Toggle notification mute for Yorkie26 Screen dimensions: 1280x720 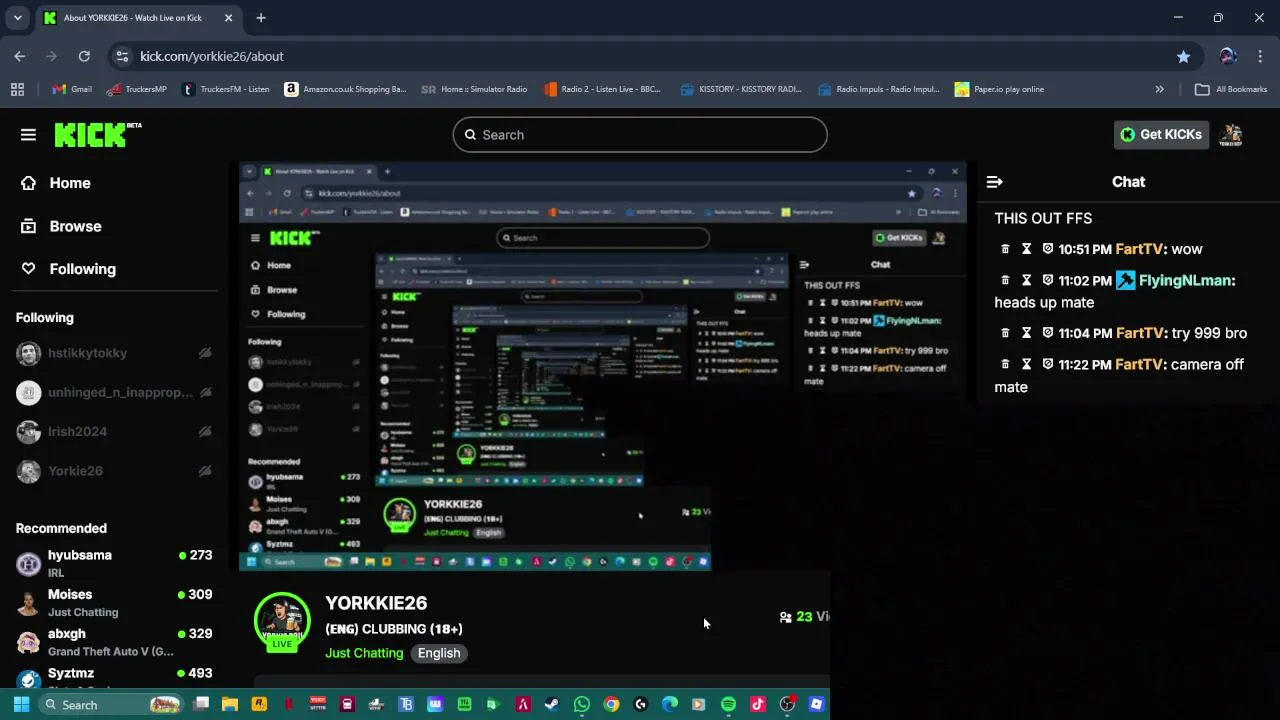[x=205, y=471]
